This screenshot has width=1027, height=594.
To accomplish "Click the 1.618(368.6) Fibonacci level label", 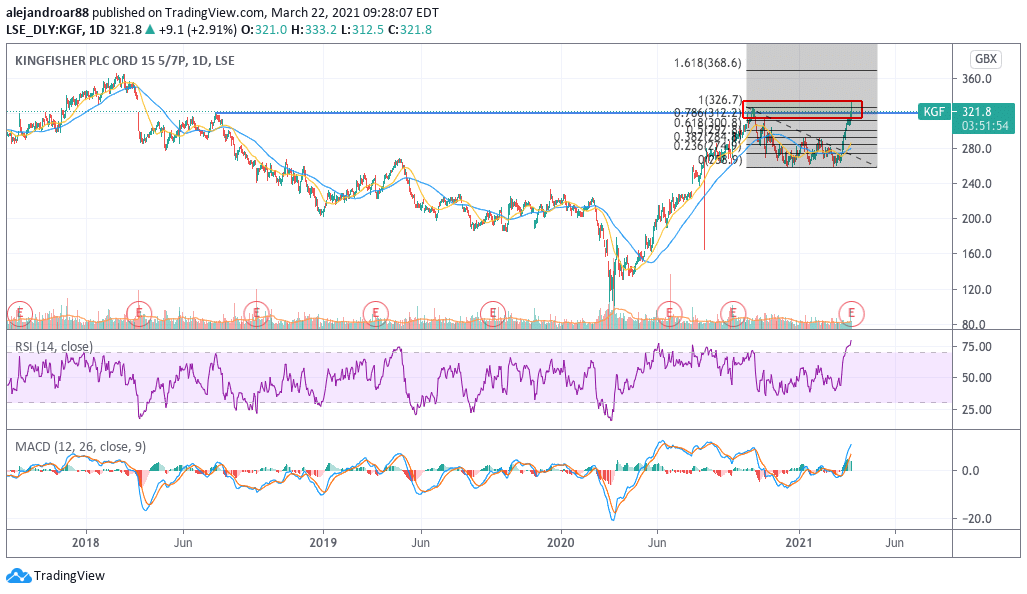I will pyautogui.click(x=707, y=63).
